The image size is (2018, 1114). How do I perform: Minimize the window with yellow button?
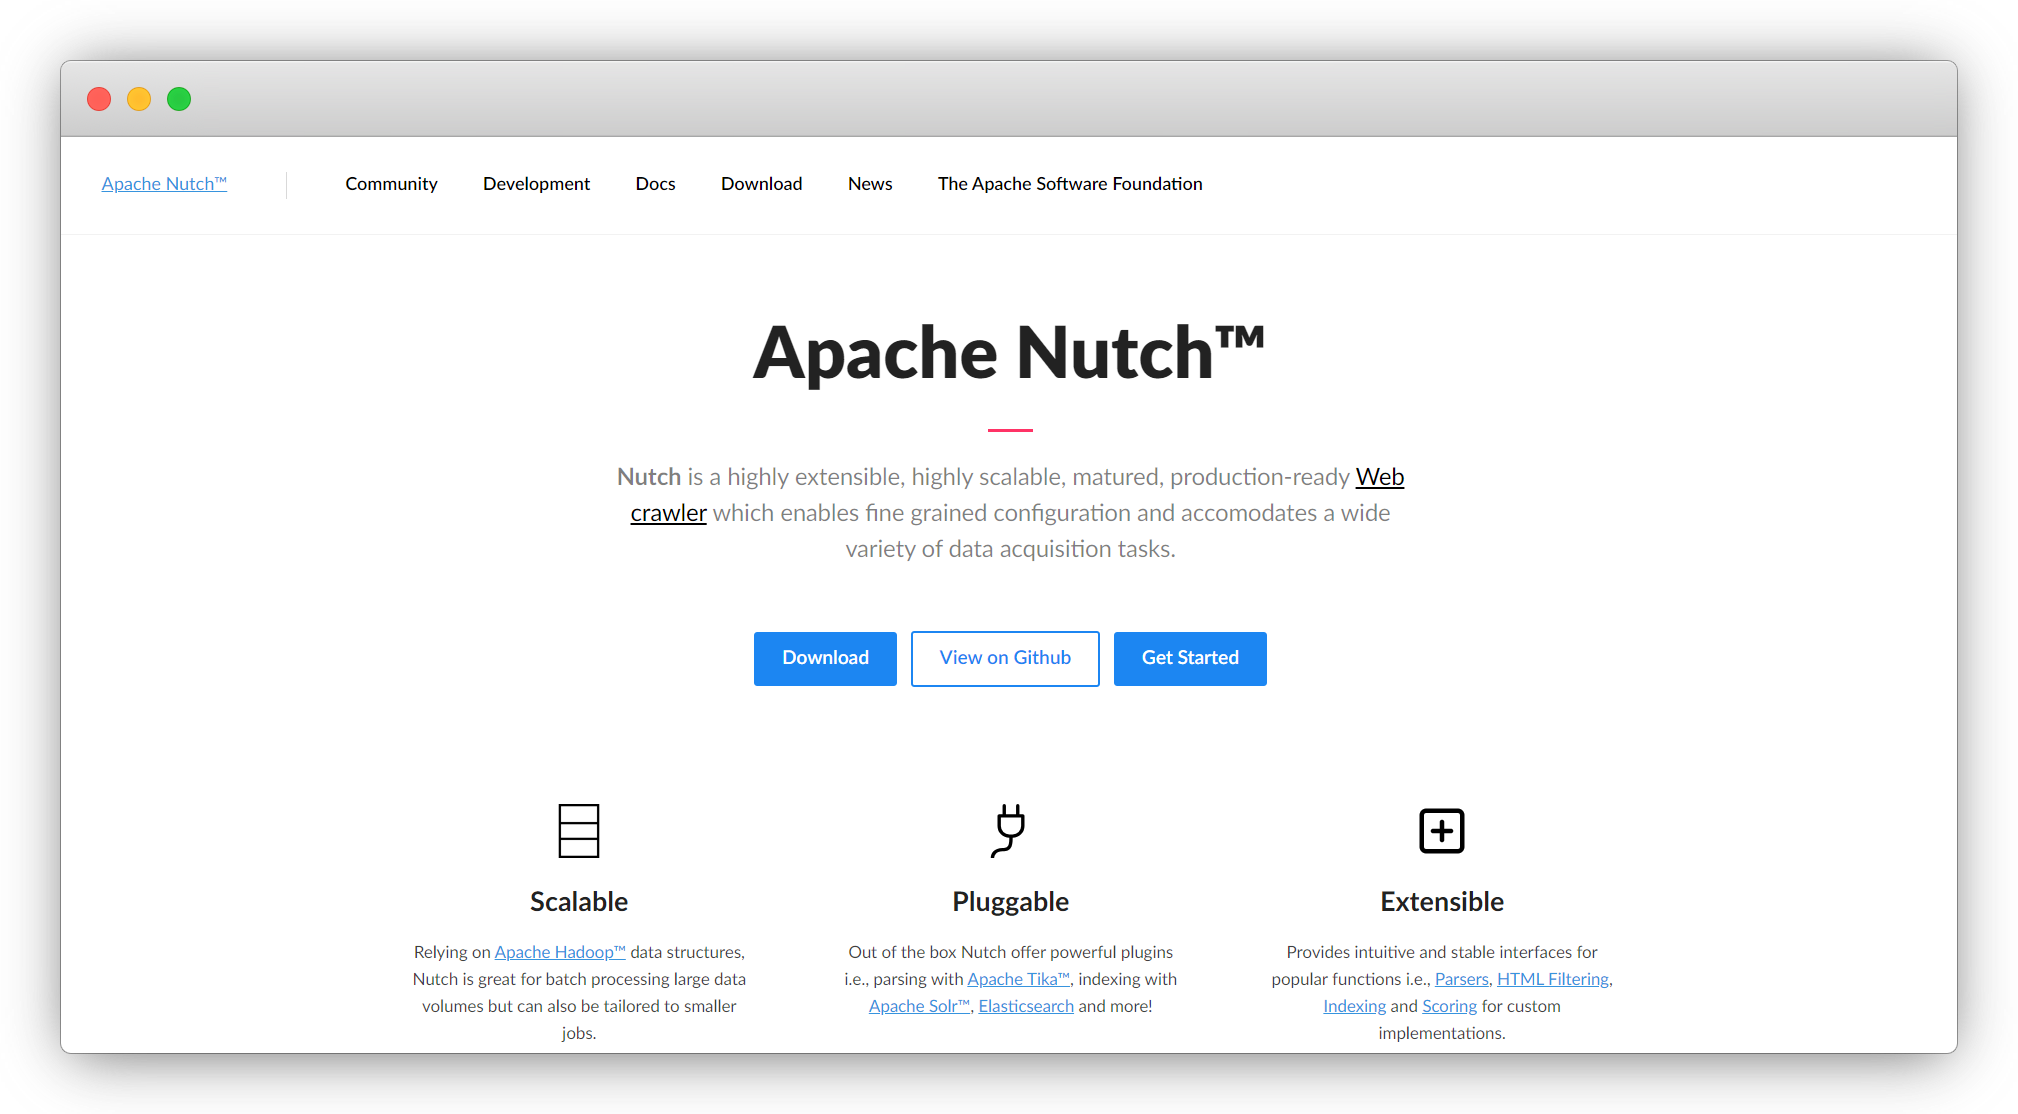[139, 99]
